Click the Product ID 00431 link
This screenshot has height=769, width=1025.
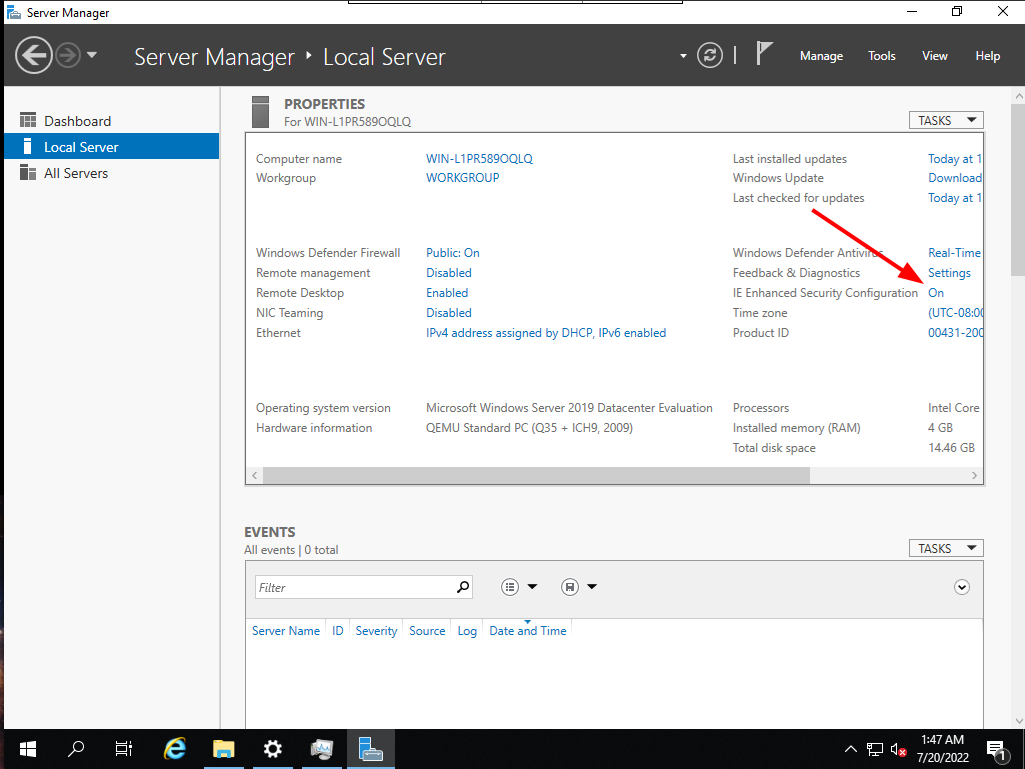(x=955, y=333)
